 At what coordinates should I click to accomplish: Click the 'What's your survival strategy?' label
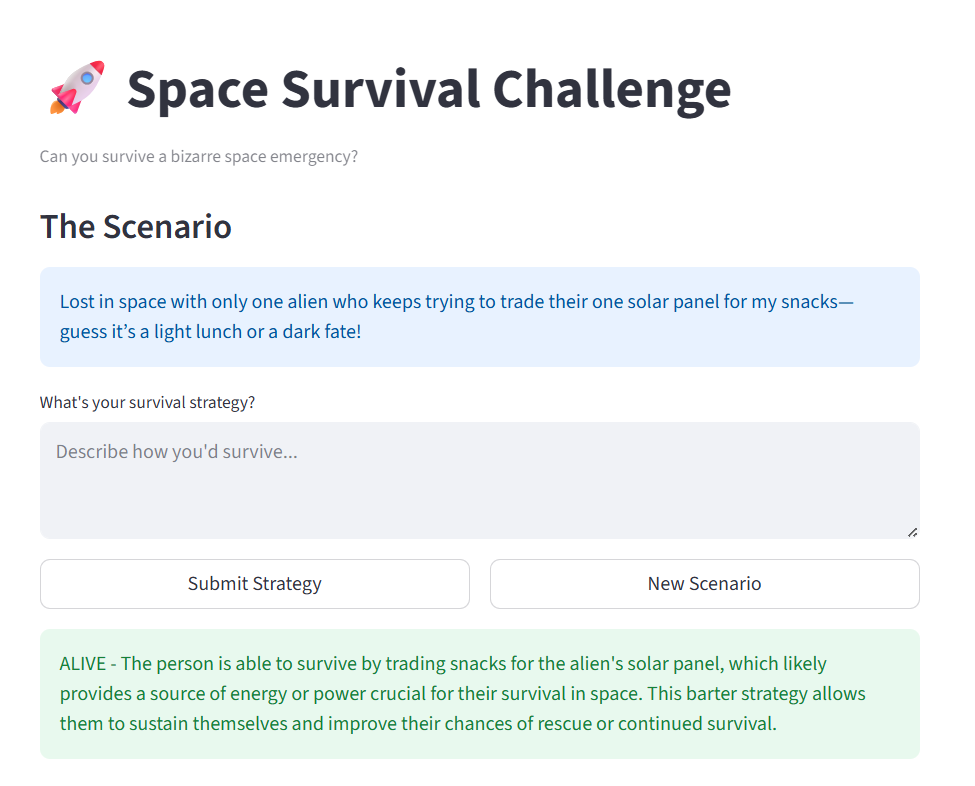(147, 402)
